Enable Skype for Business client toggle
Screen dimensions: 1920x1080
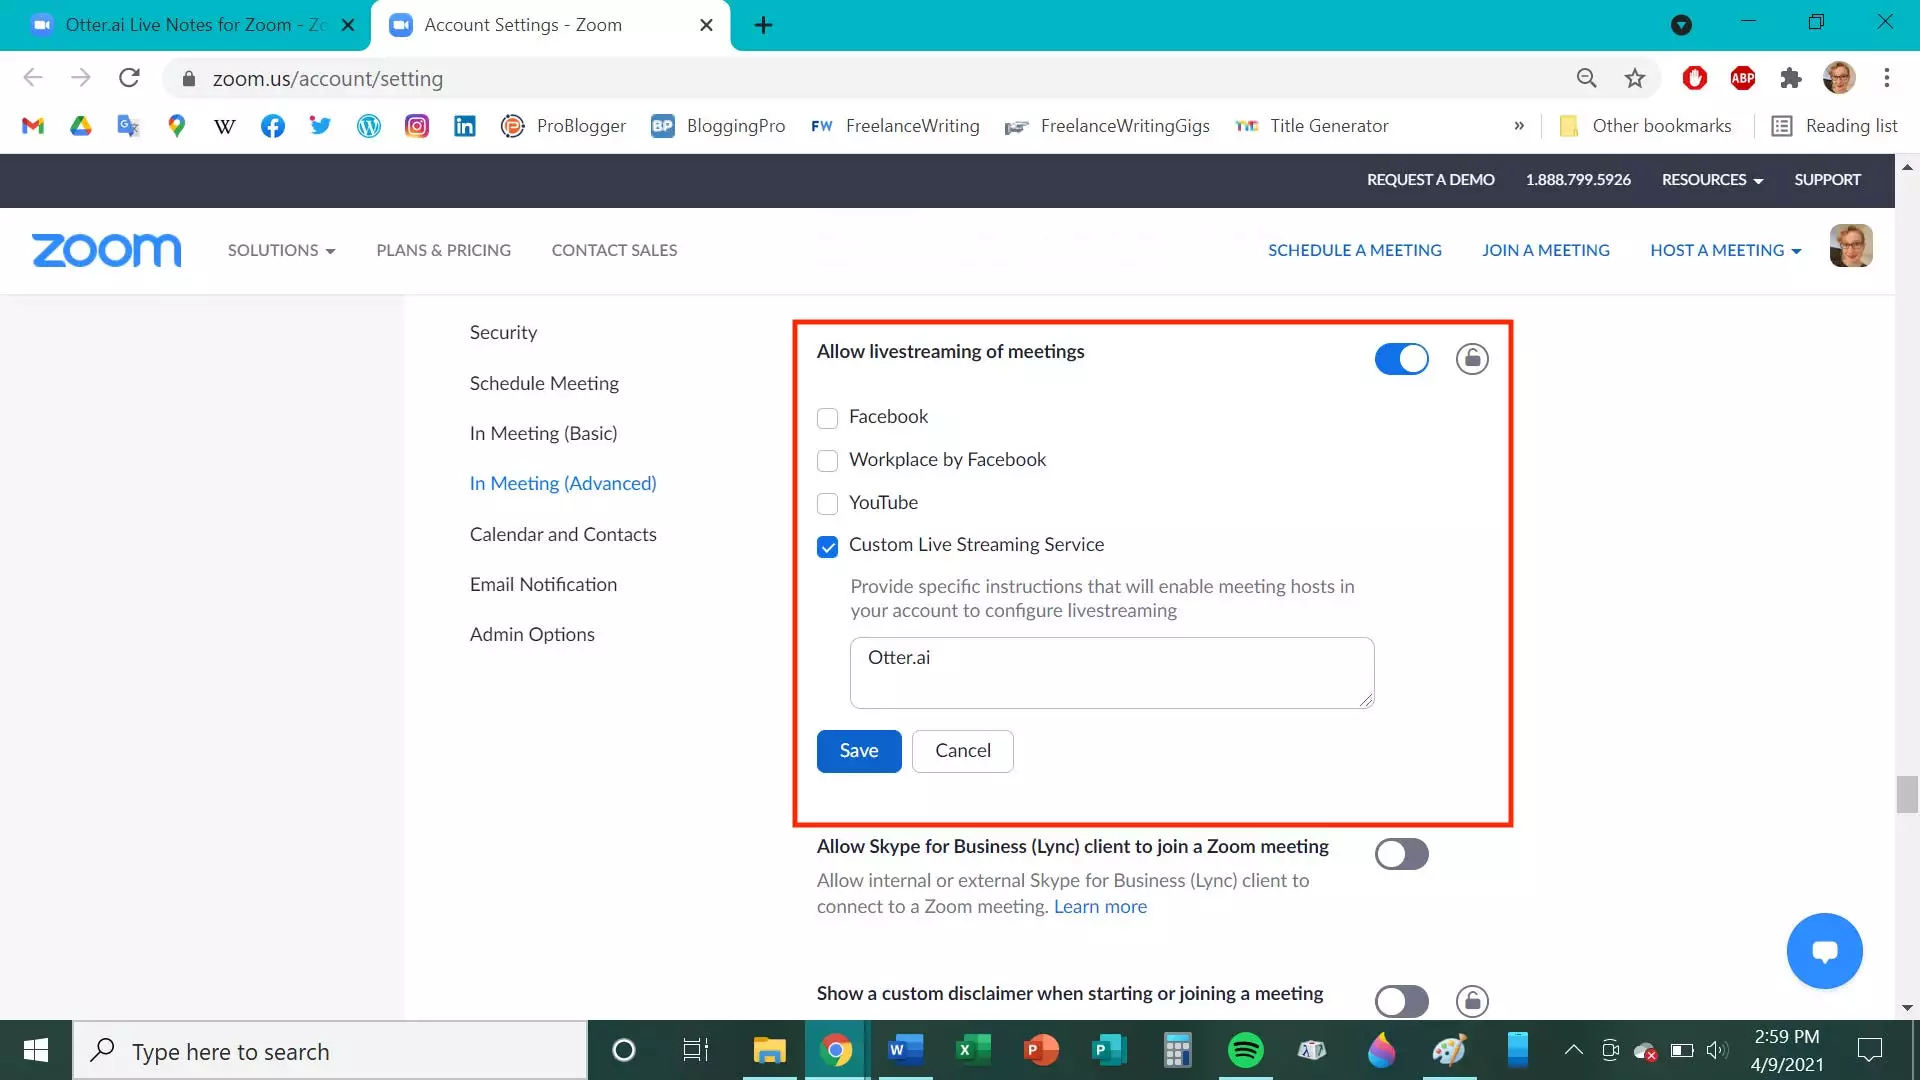(x=1402, y=854)
